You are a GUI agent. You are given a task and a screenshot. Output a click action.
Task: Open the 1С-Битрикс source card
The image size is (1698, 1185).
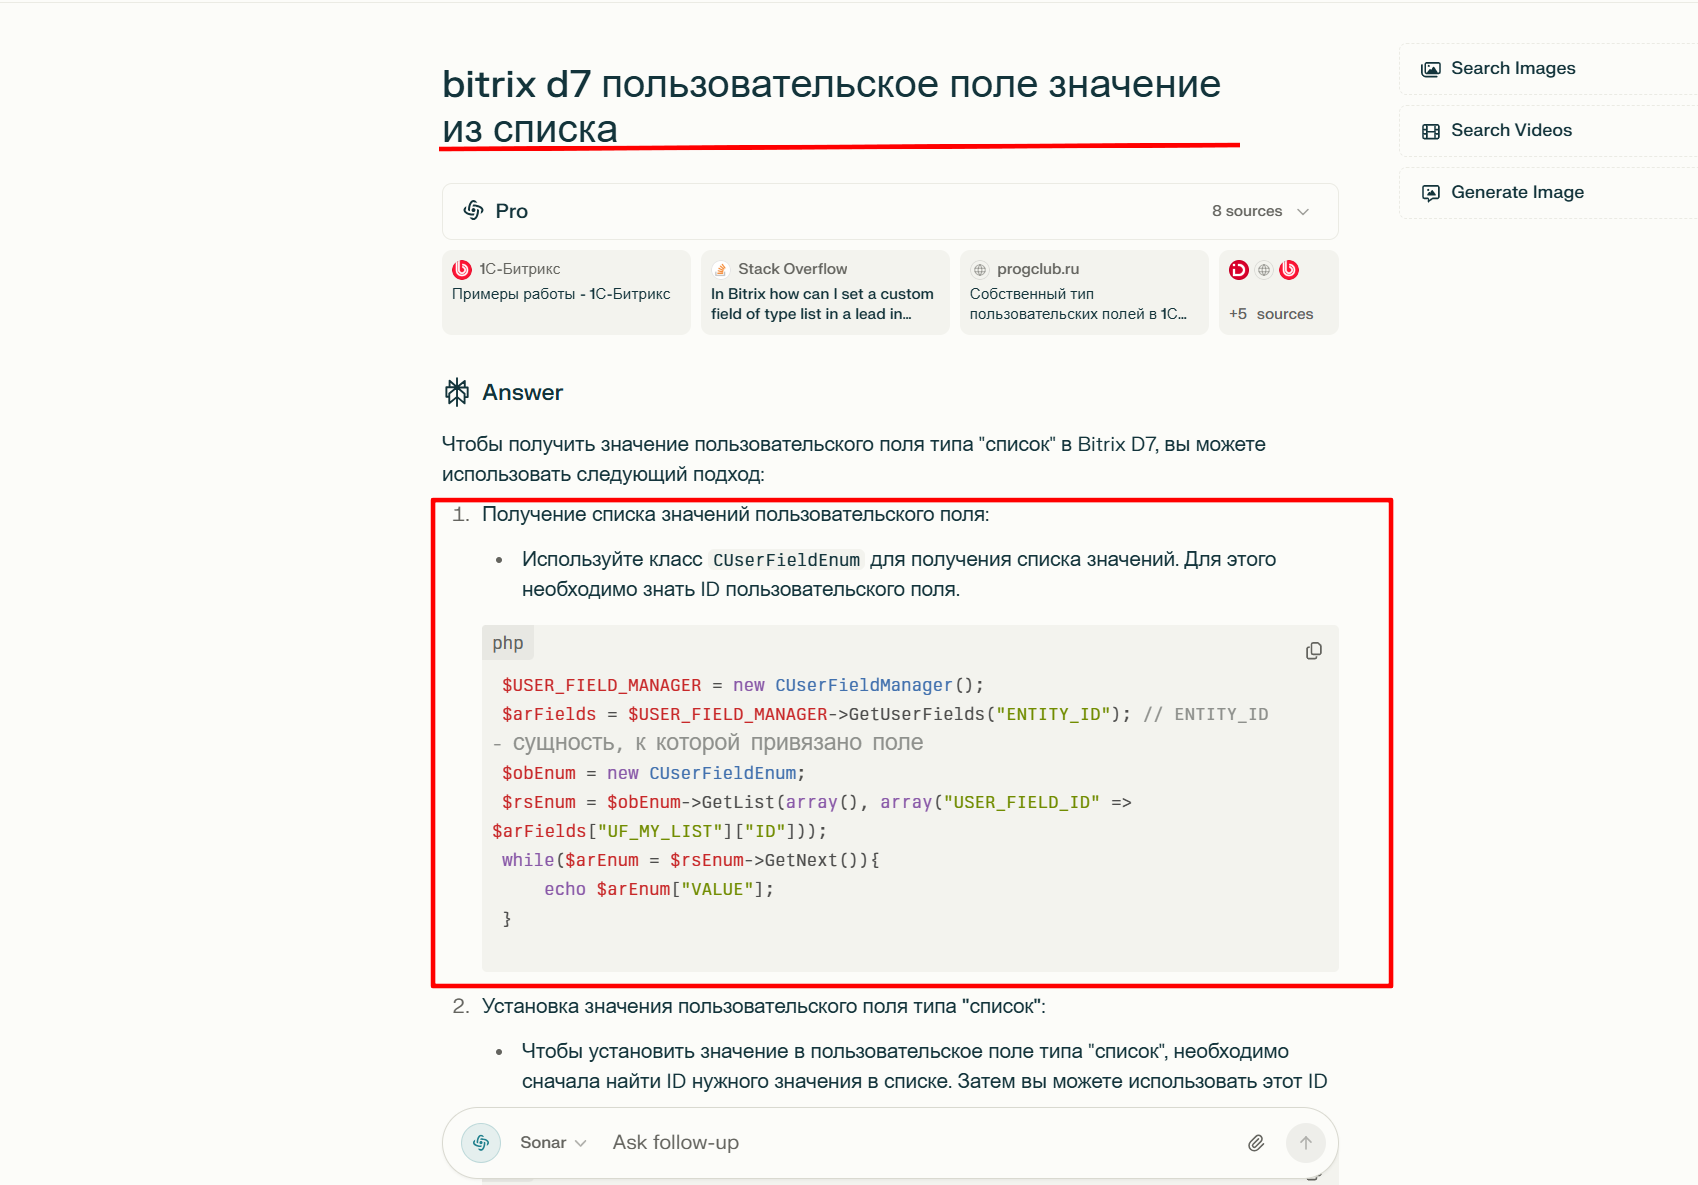point(565,292)
